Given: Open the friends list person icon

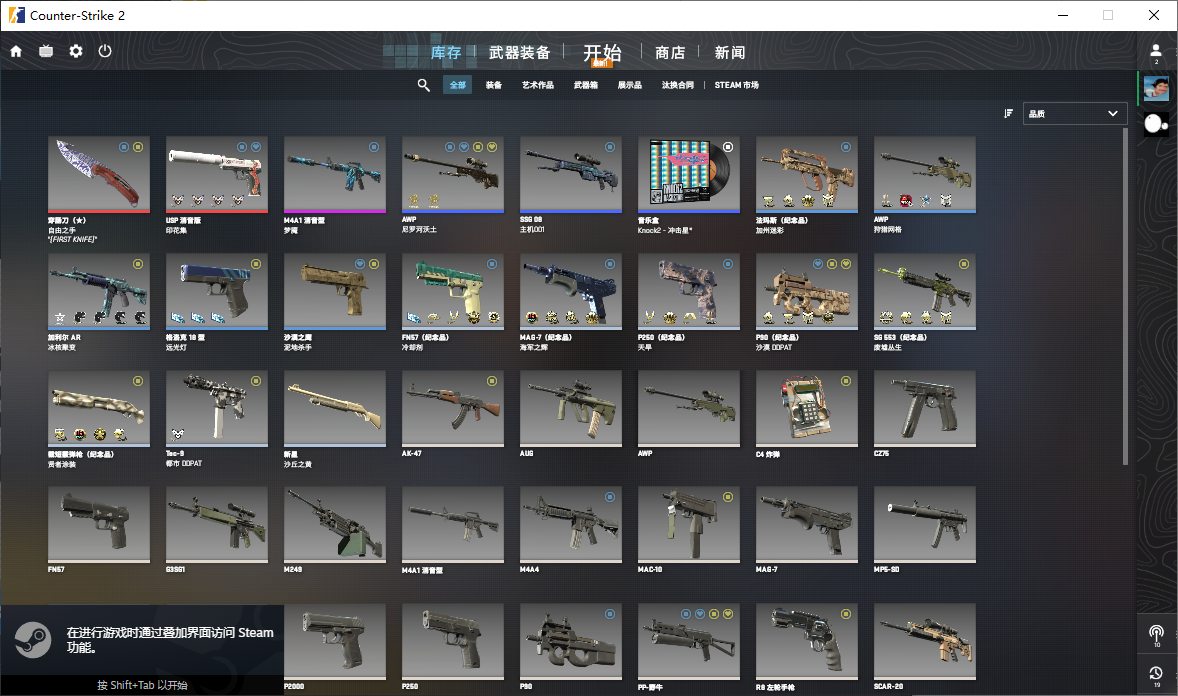Looking at the screenshot, I should [x=1156, y=51].
